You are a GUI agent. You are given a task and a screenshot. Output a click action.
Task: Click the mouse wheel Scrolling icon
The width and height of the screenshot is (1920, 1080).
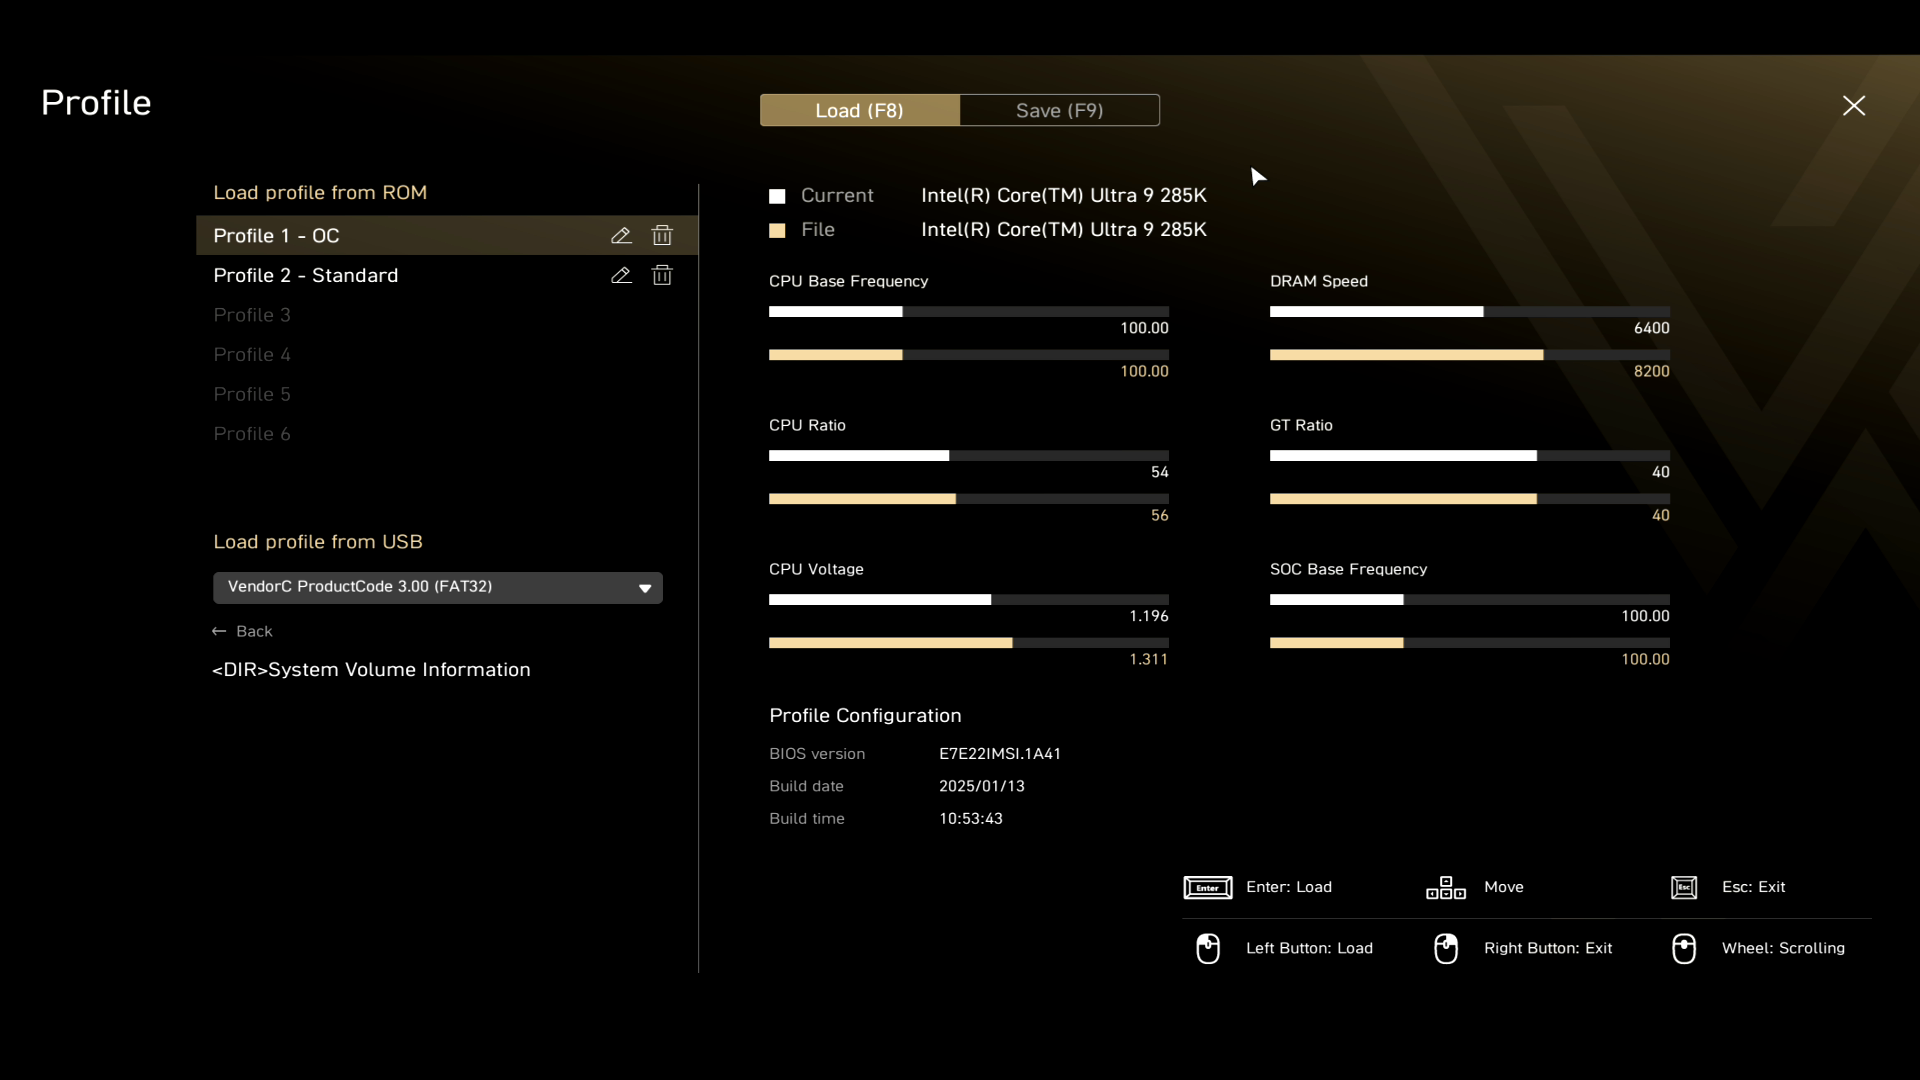click(x=1684, y=949)
